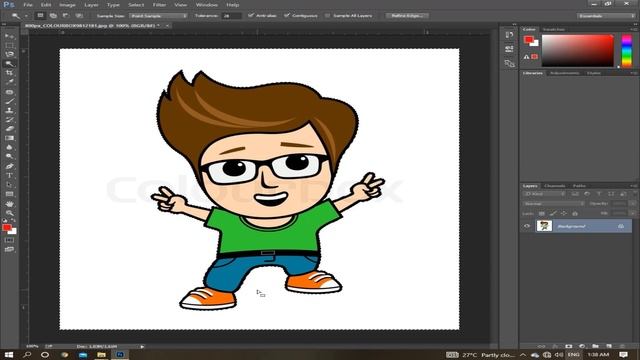
Task: Select the Healing Brush tool
Action: [x=9, y=92]
